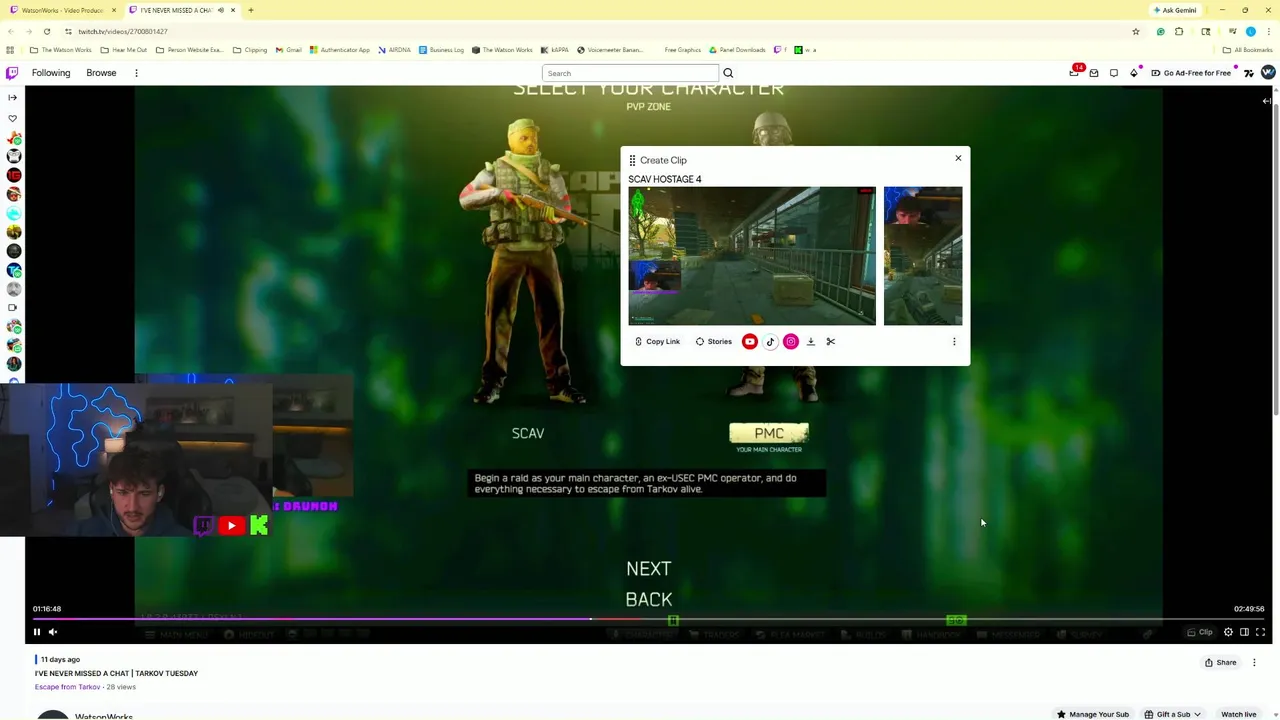This screenshot has width=1280, height=720.
Task: Reload the page
Action: click(47, 31)
